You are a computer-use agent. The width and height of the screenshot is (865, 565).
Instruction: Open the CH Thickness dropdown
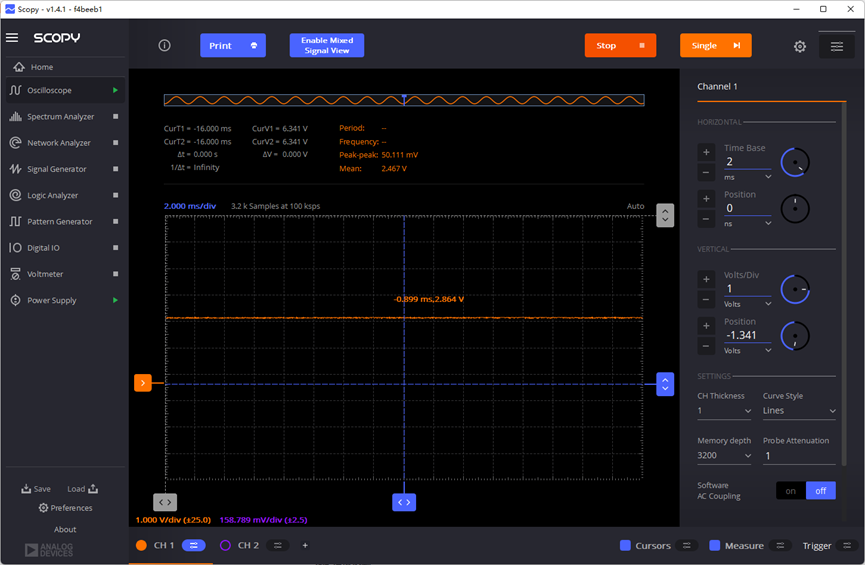pyautogui.click(x=724, y=411)
